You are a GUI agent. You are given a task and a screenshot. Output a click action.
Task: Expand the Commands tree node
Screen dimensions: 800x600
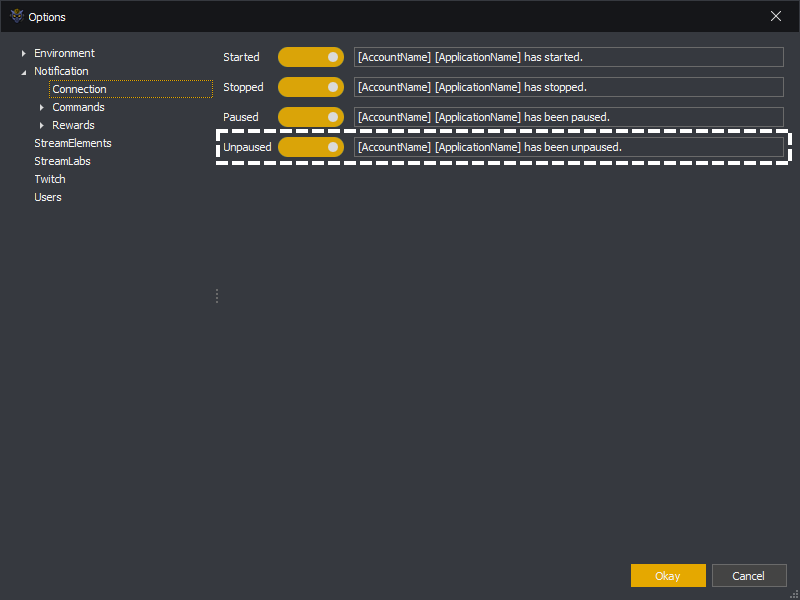click(x=42, y=107)
